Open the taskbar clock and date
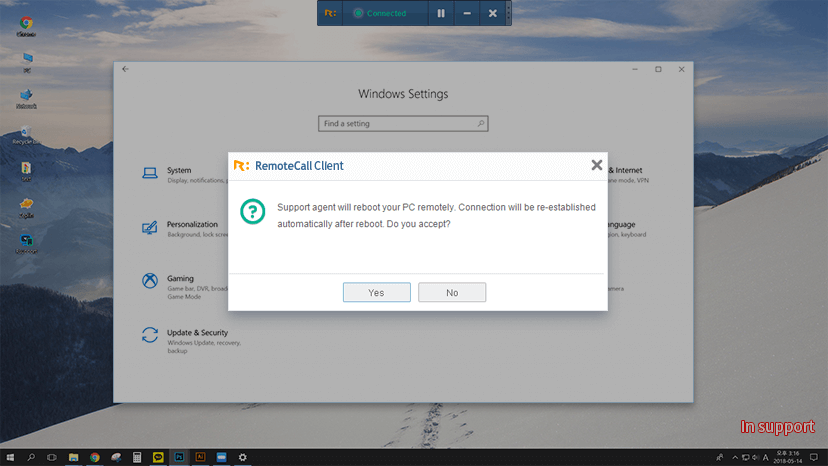 [x=788, y=457]
